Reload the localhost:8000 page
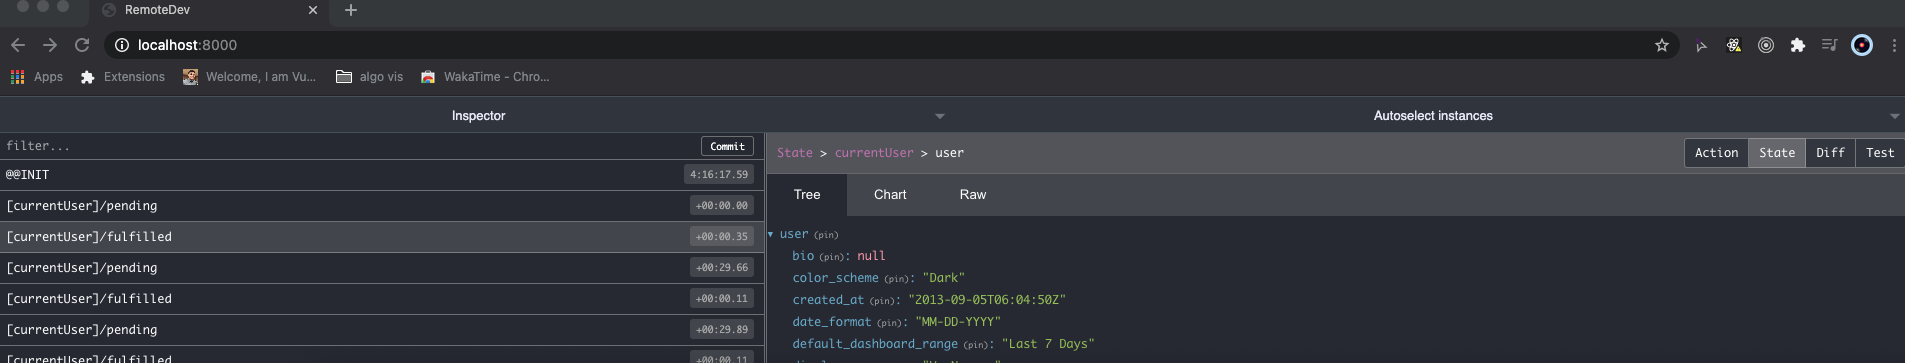This screenshot has height=363, width=1905. tap(82, 45)
